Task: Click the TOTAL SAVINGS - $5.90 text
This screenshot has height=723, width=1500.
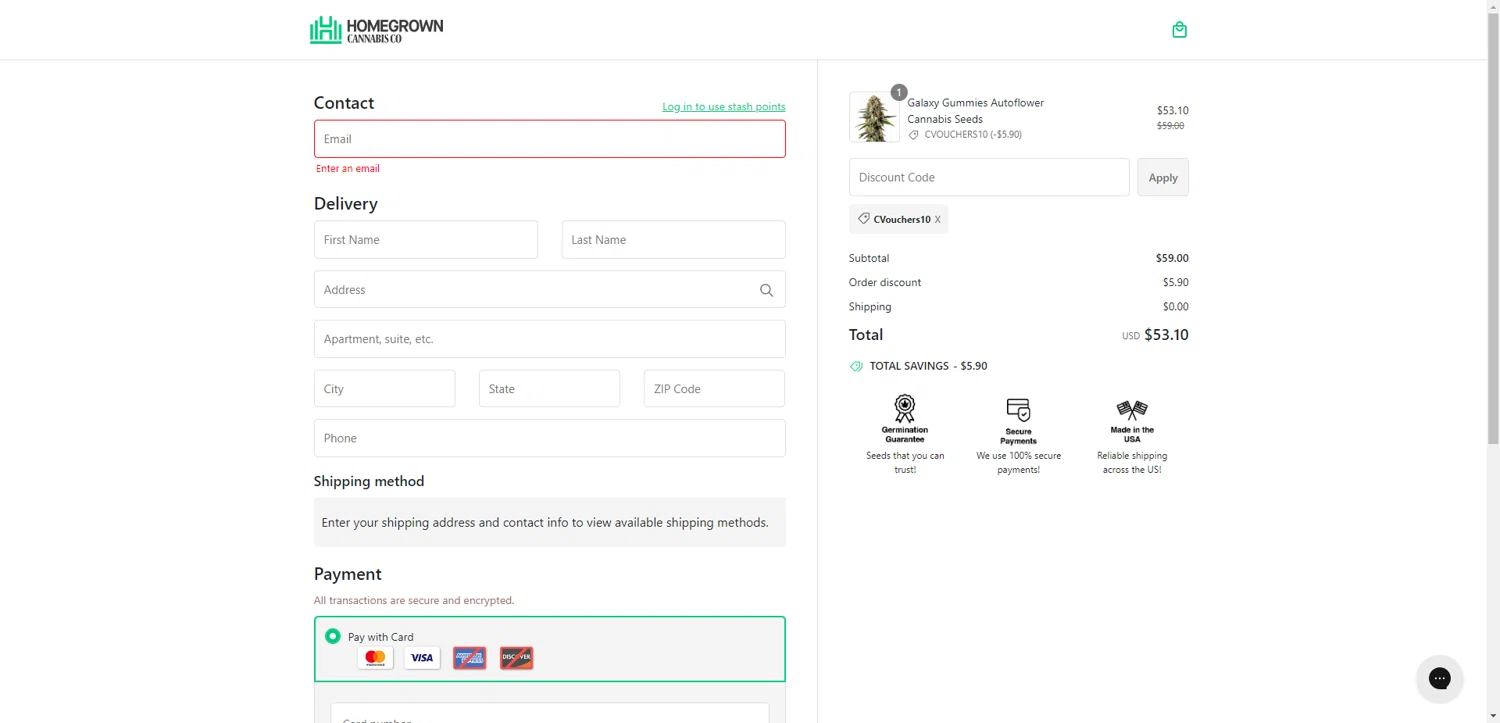Action: pos(928,366)
